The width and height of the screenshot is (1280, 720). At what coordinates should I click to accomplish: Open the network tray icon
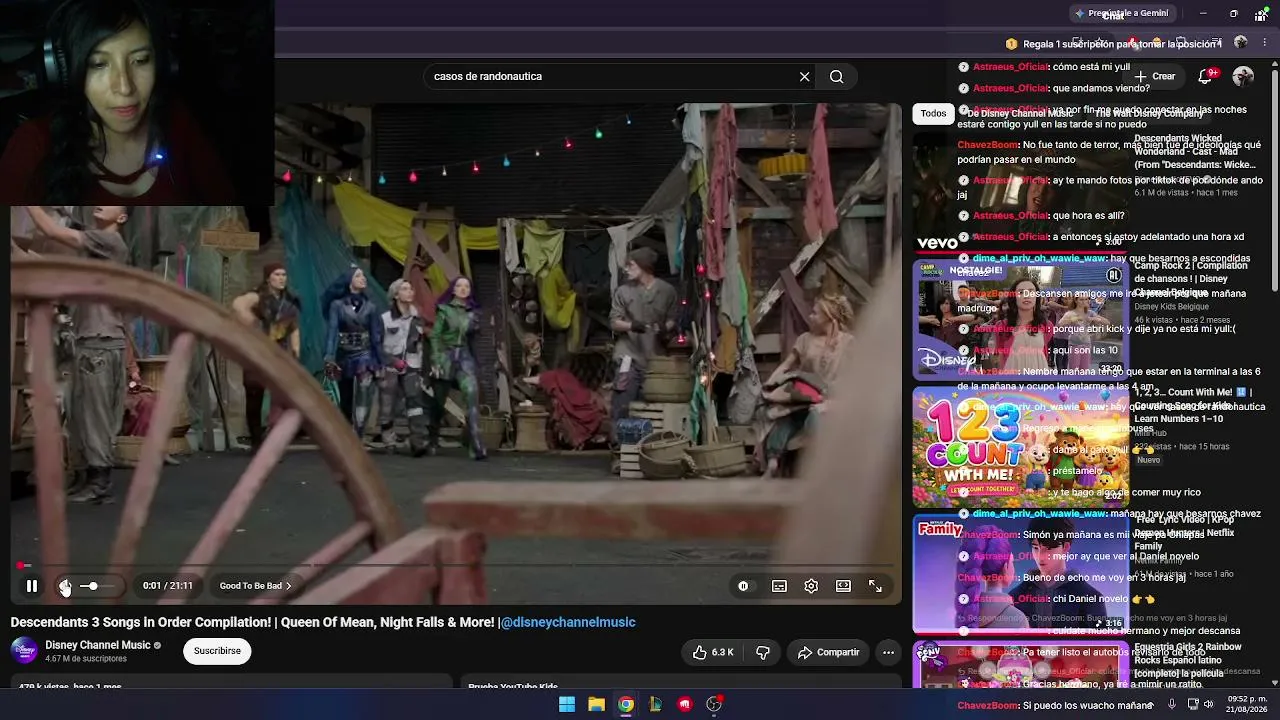[x=1191, y=704]
